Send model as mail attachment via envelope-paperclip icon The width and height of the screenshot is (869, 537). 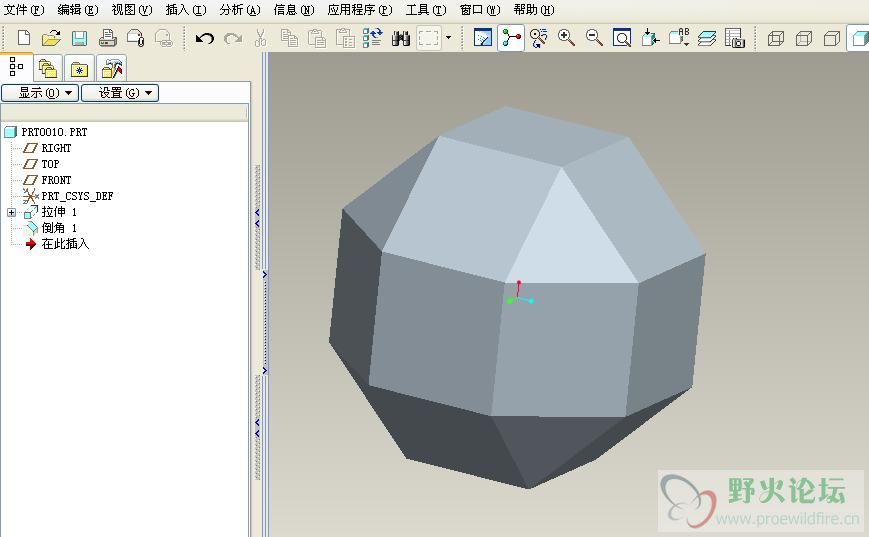click(x=136, y=38)
